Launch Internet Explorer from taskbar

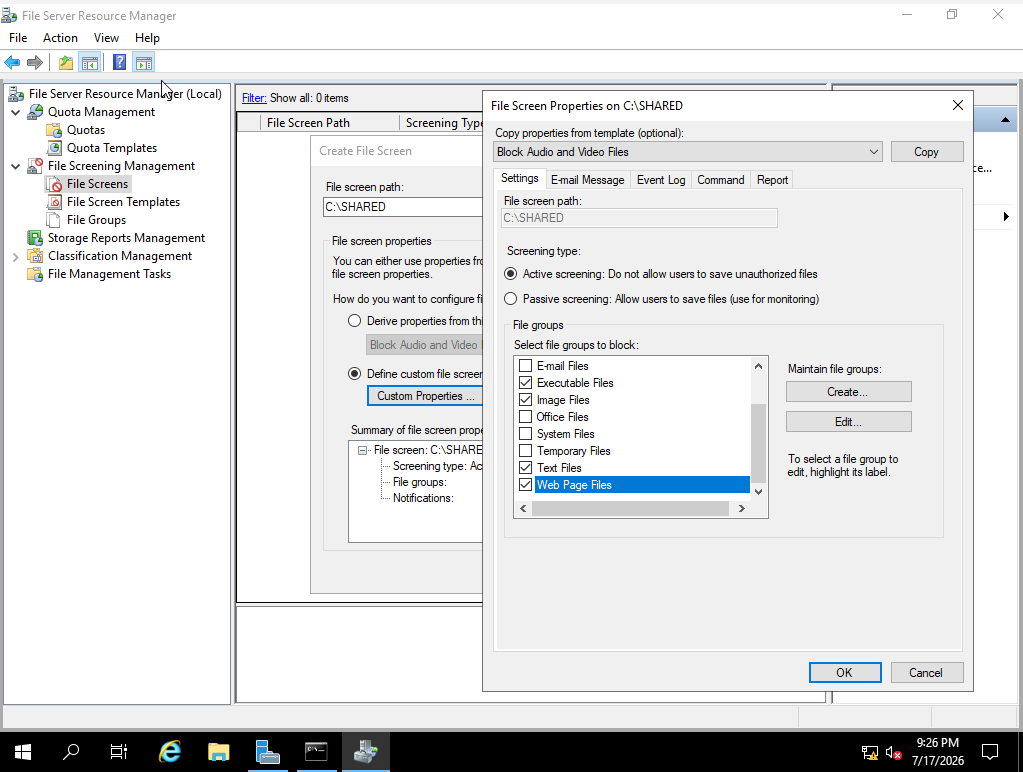click(x=170, y=752)
